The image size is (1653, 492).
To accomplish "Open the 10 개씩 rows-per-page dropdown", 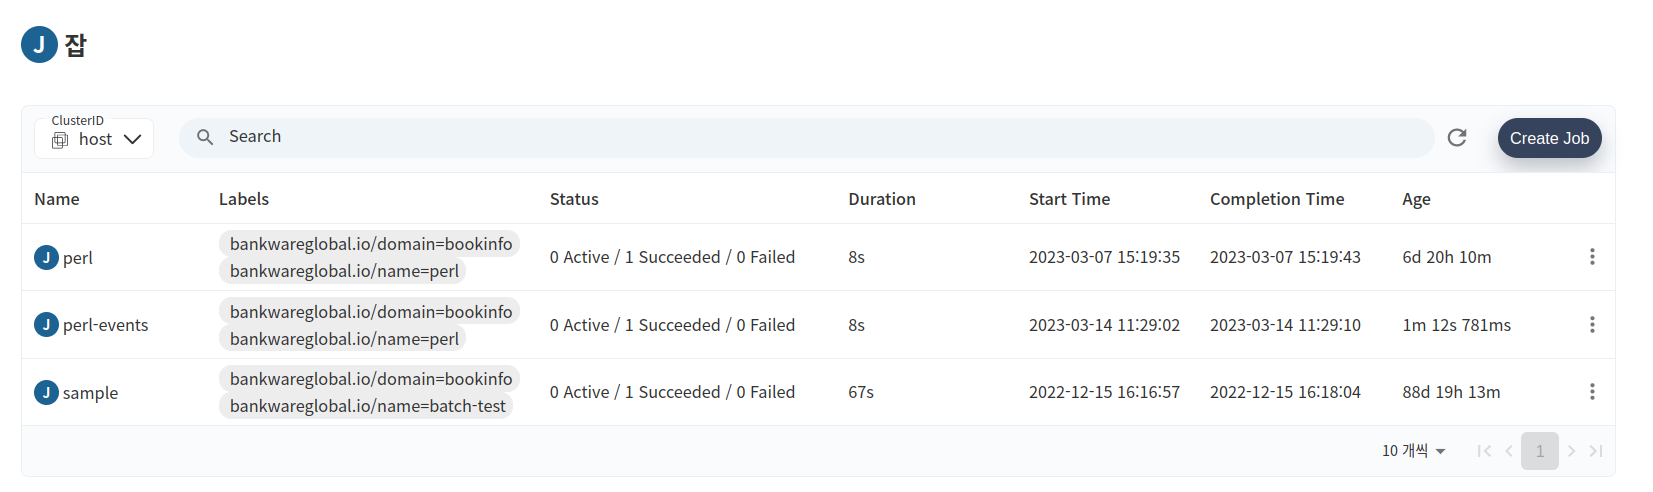I will [1414, 451].
